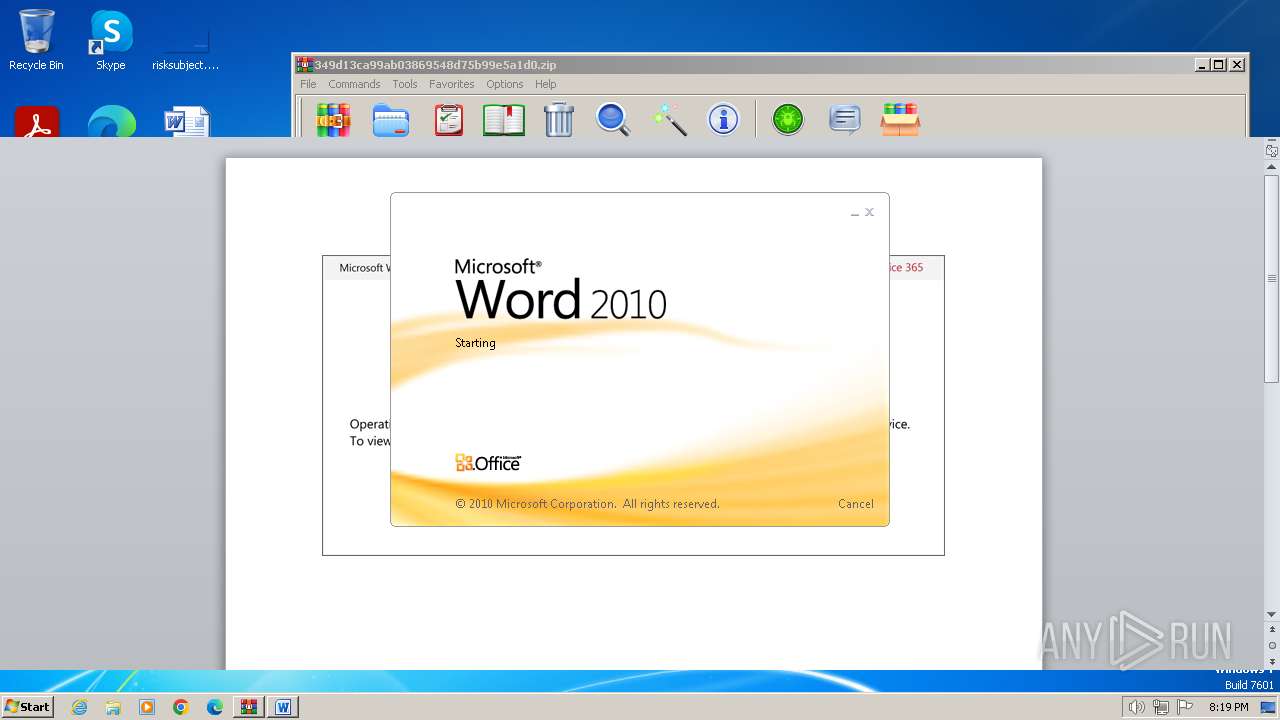This screenshot has height=720, width=1280.
Task: Click the network tray icon
Action: point(1161,707)
